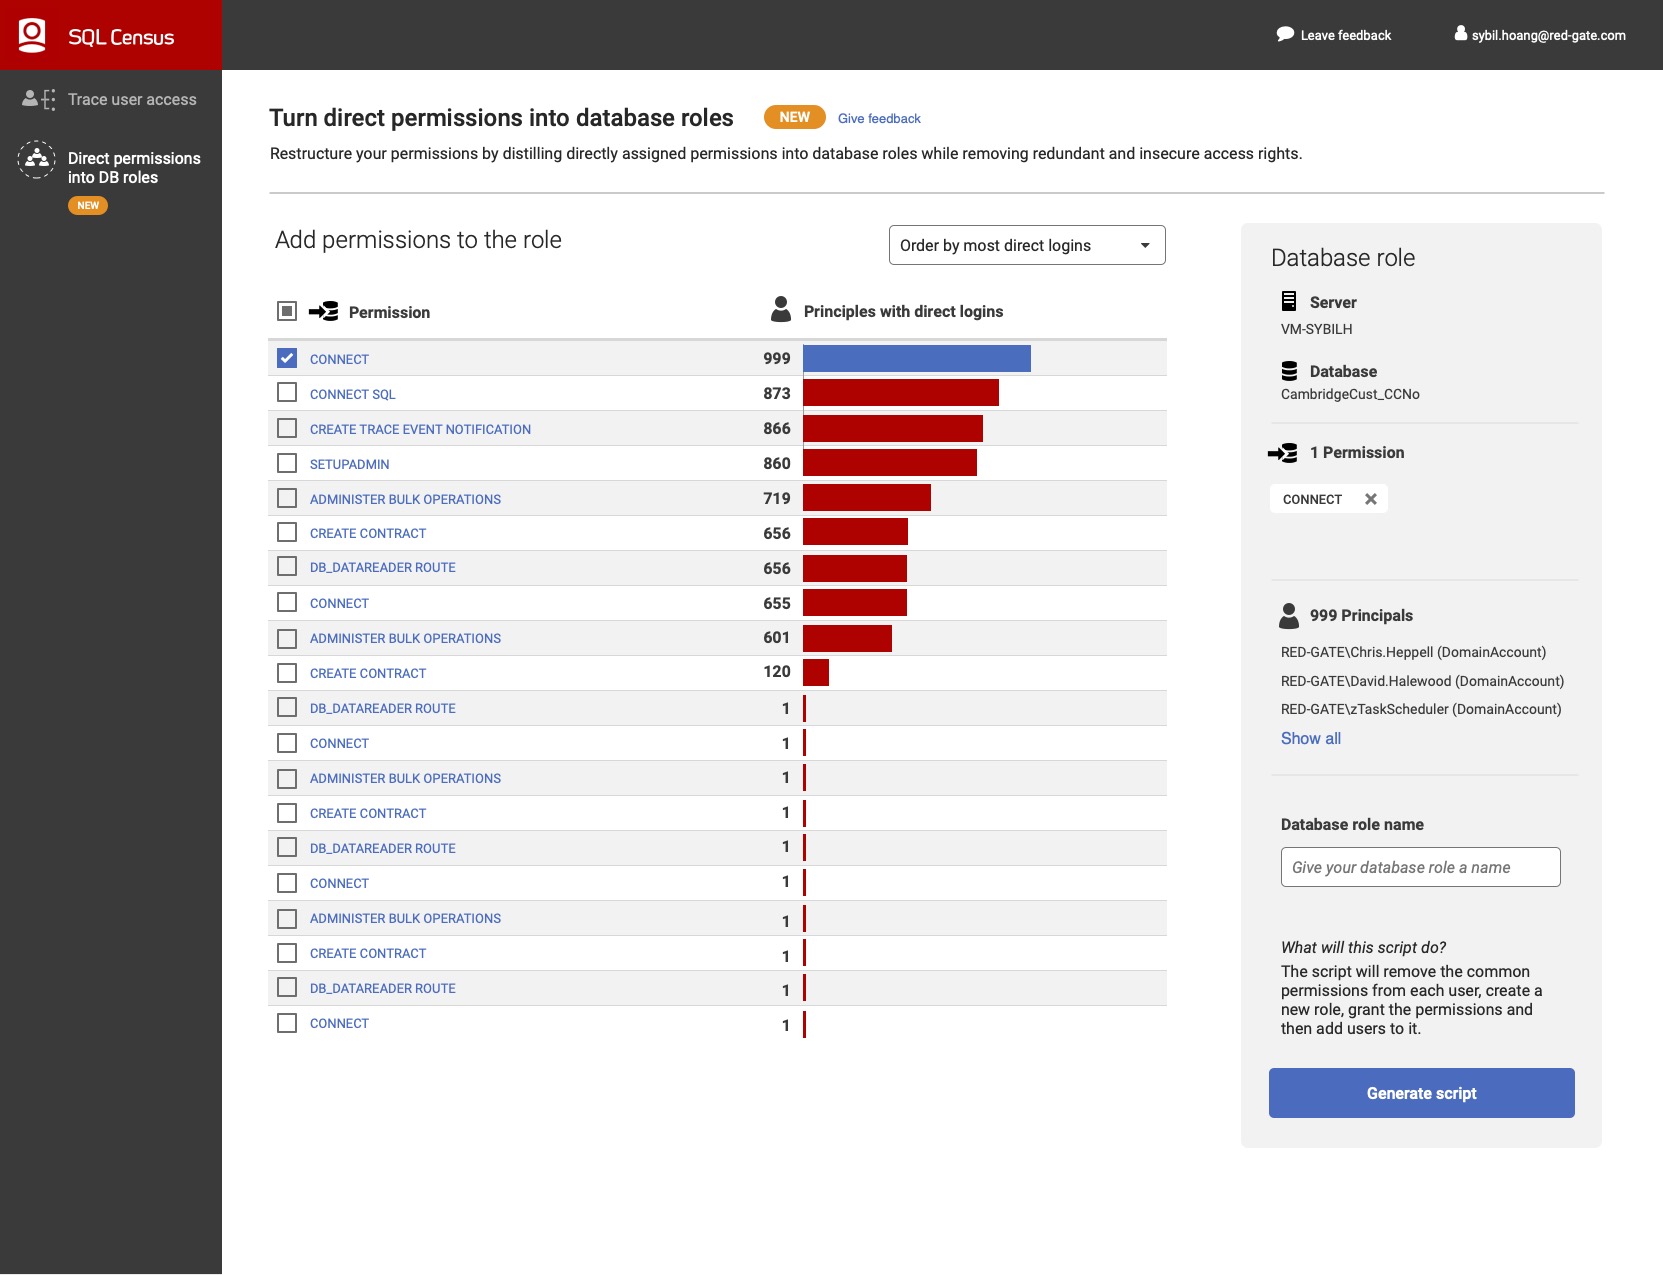Click the Principals person icon near 999 Principals

pyautogui.click(x=1288, y=615)
